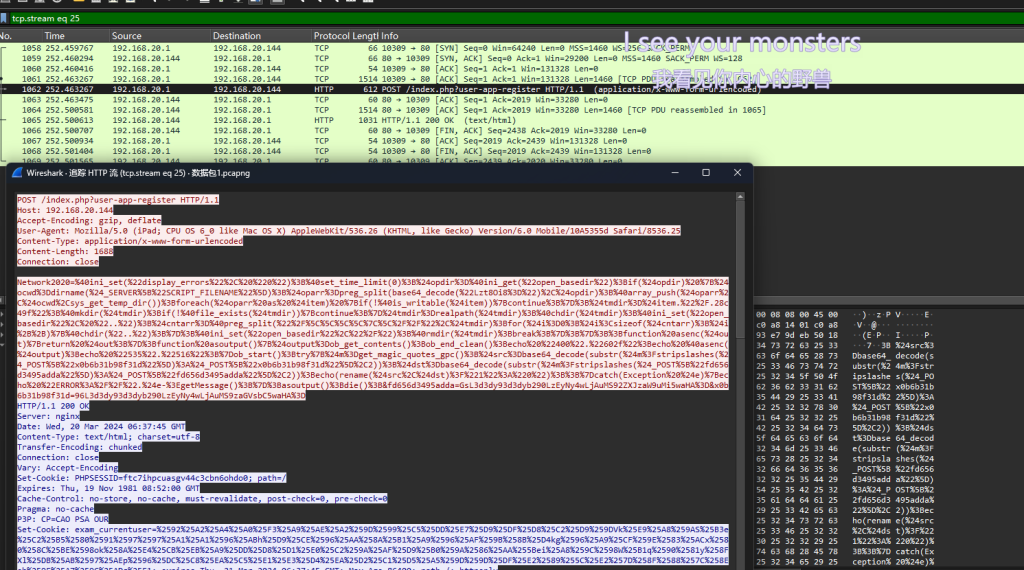Click the bookmark icon in the display filter bar
The width and height of the screenshot is (1024, 570).
6,18
